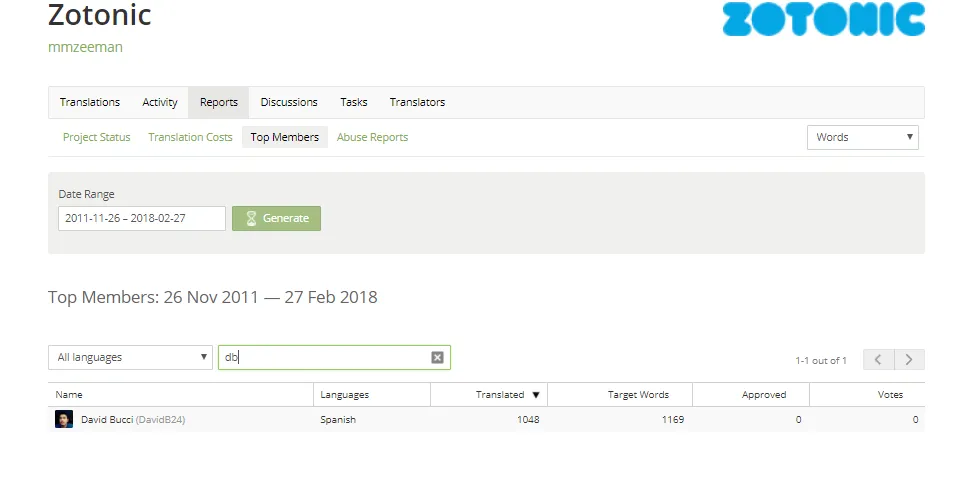Open the Activity tab
The image size is (960, 502).
click(160, 102)
